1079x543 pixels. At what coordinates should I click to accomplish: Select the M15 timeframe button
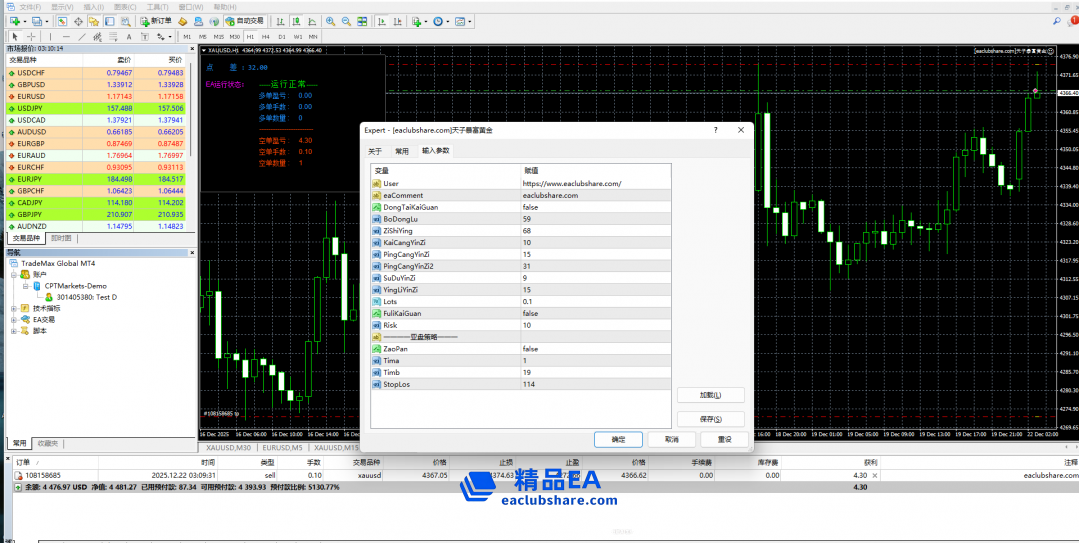(218, 36)
